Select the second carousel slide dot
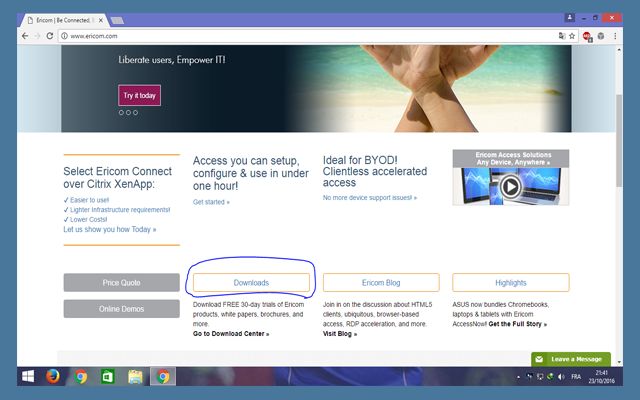 pyautogui.click(x=129, y=113)
